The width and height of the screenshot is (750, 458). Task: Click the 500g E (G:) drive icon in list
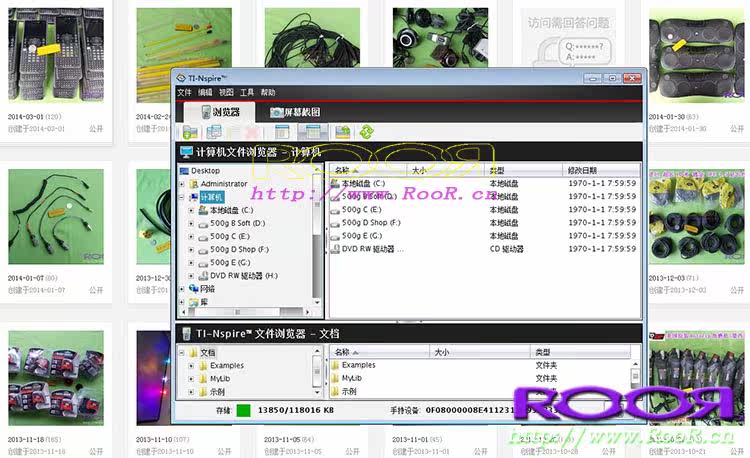(335, 236)
